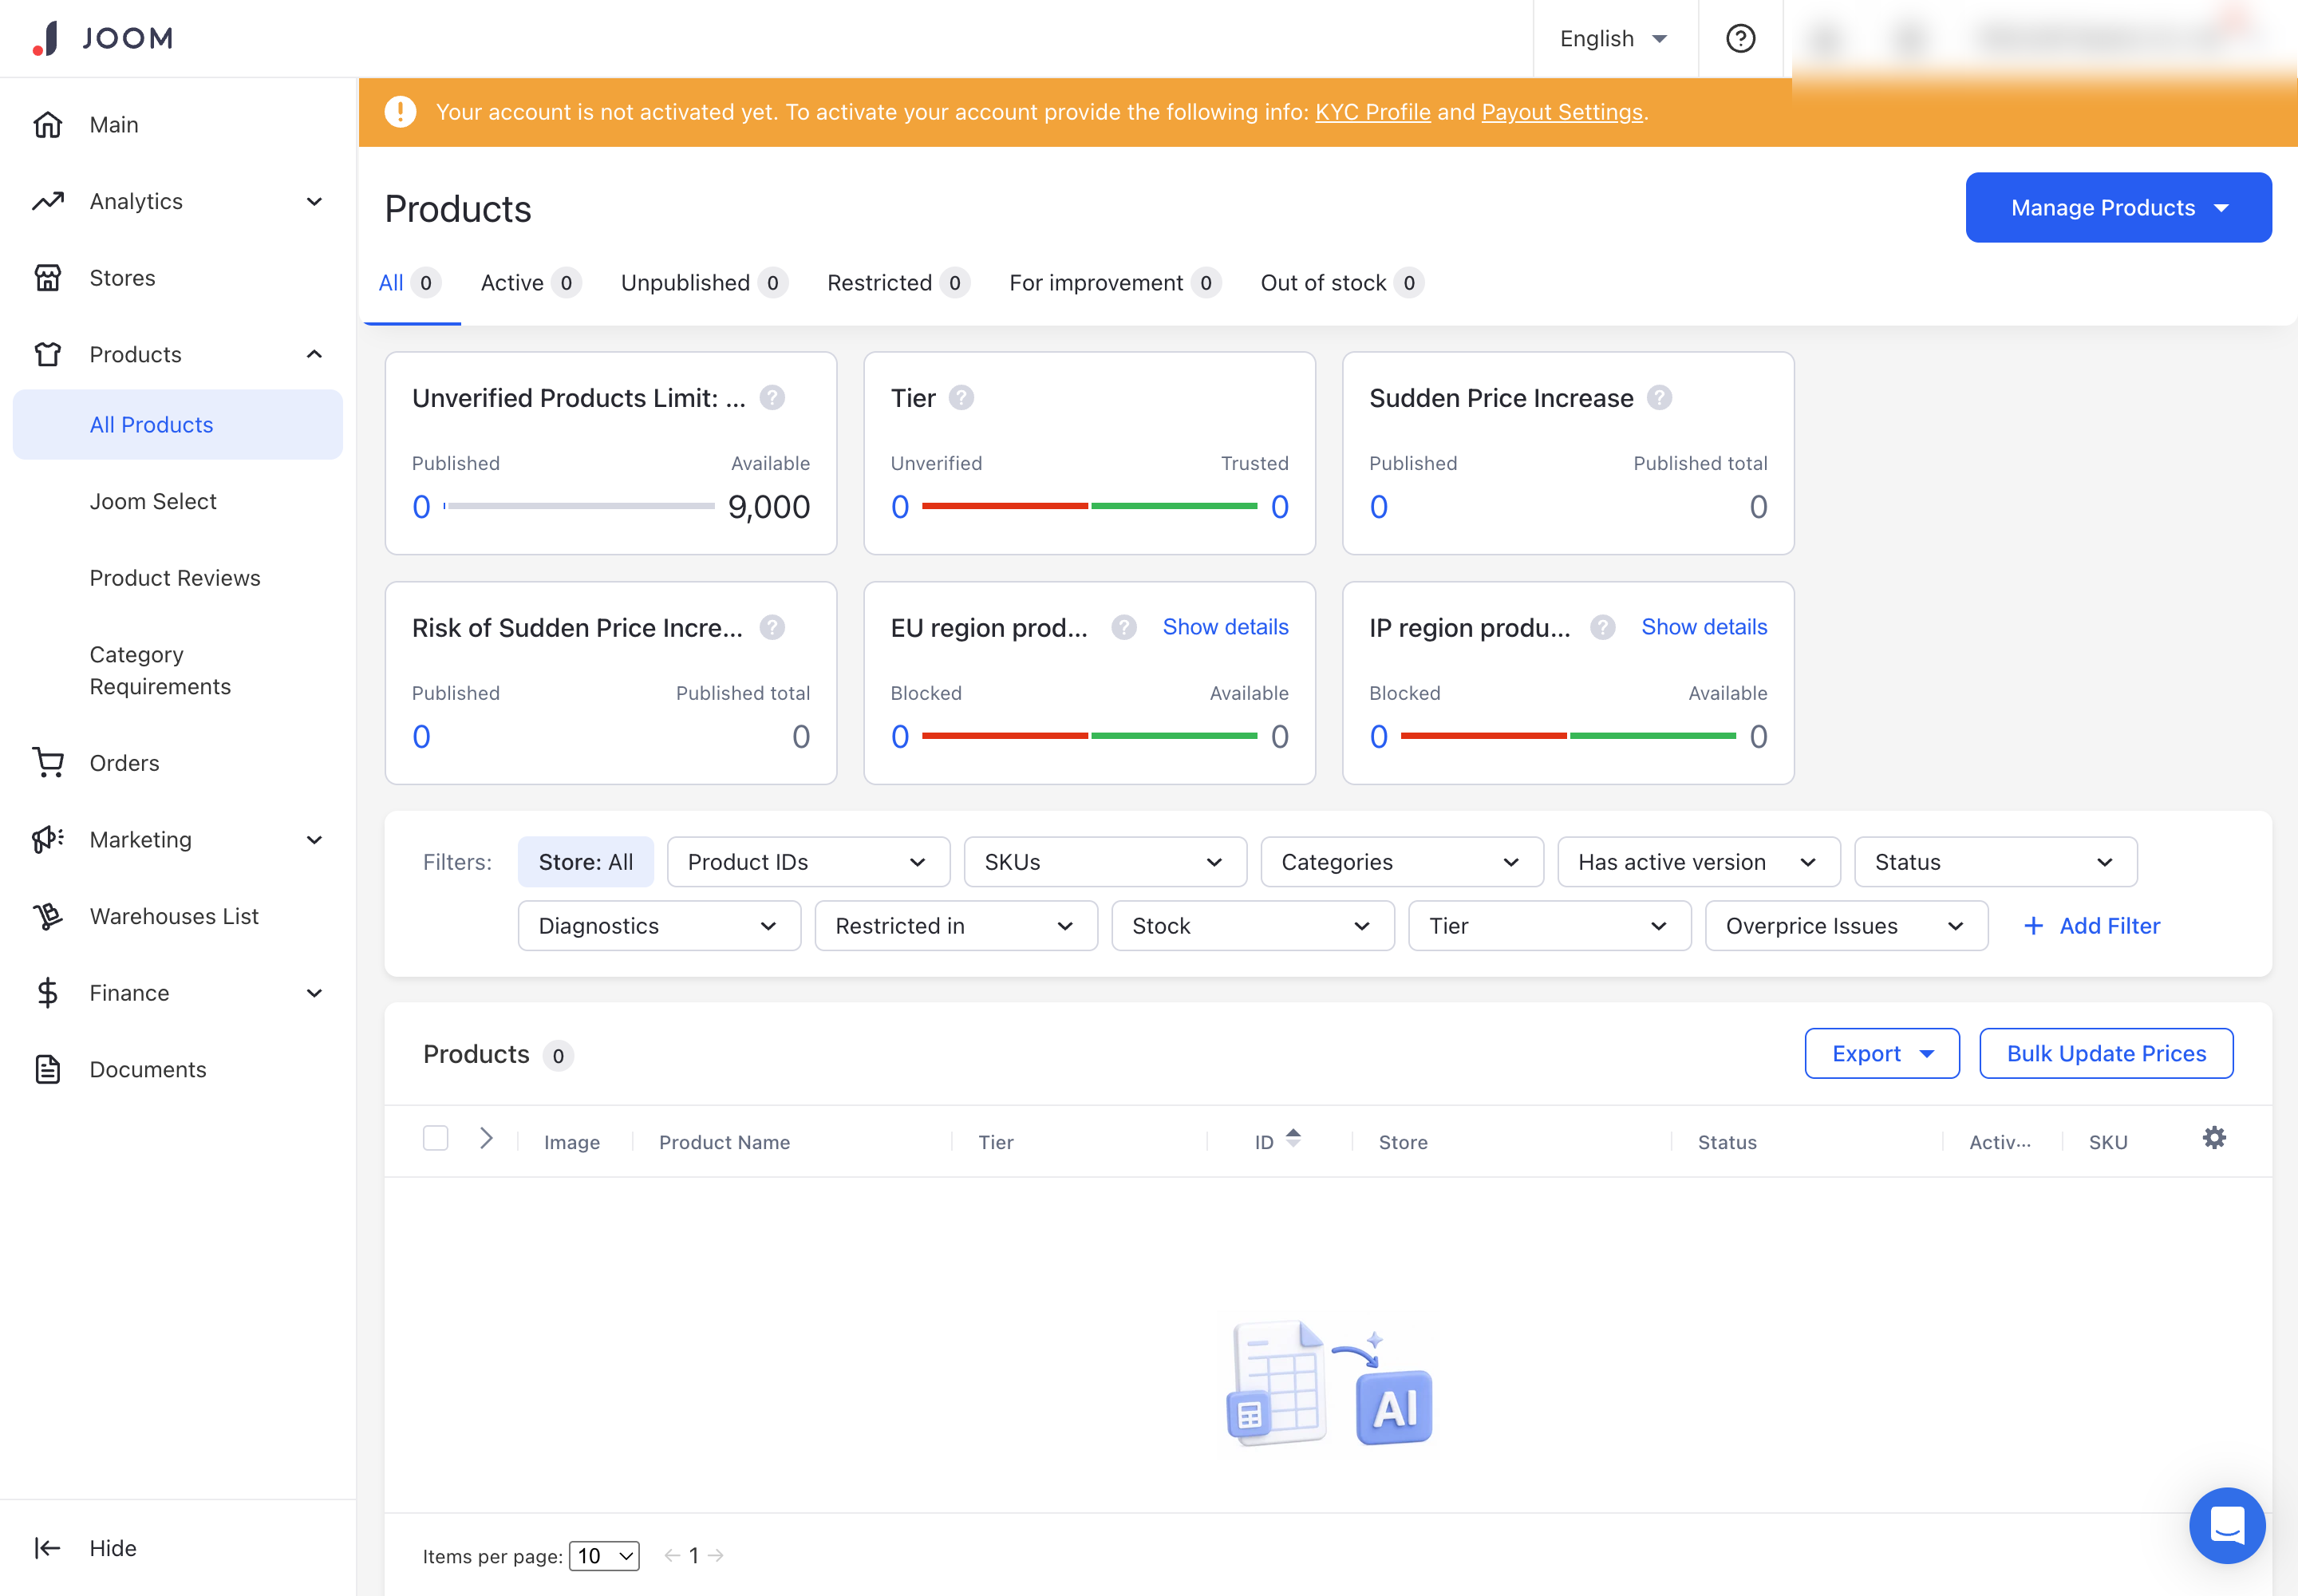This screenshot has height=1596, width=2298.
Task: Open Orders cart icon in sidebar
Action: 48,763
